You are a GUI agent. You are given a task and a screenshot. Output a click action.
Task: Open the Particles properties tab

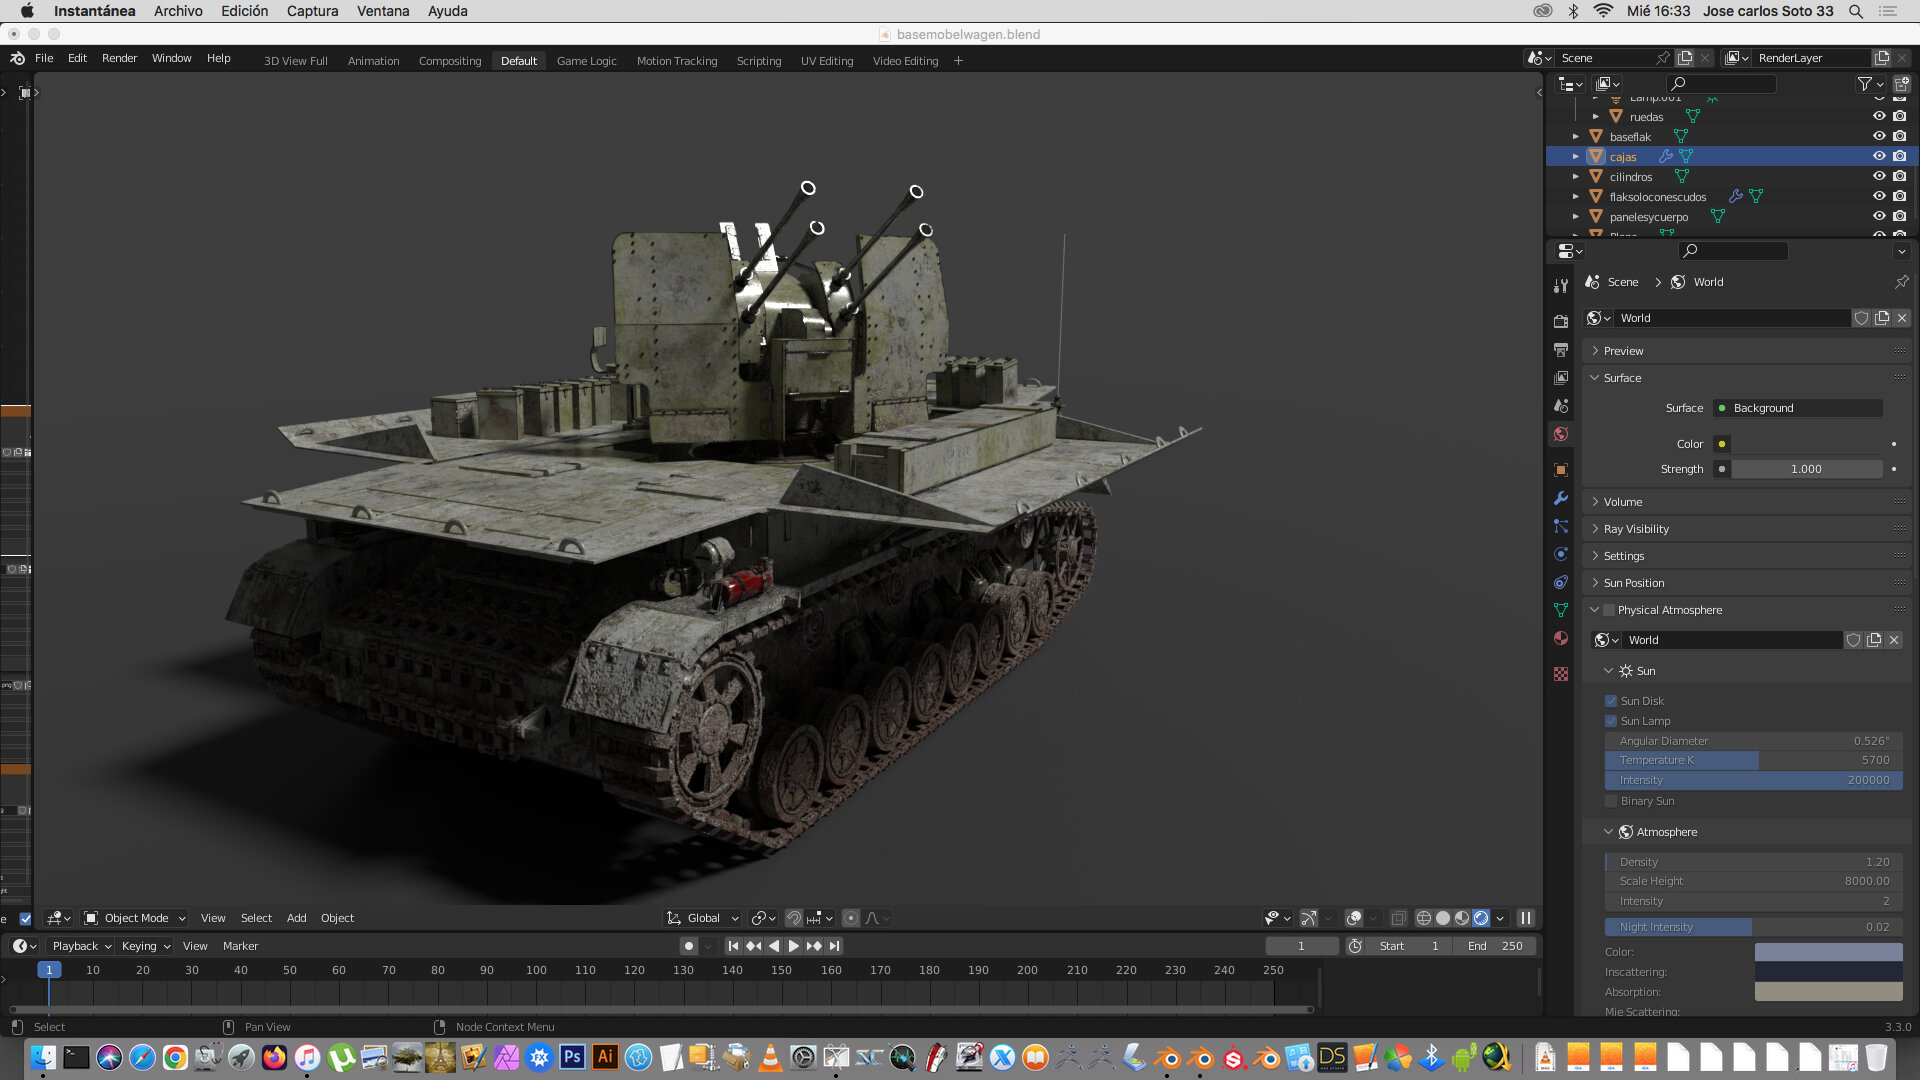[x=1561, y=526]
